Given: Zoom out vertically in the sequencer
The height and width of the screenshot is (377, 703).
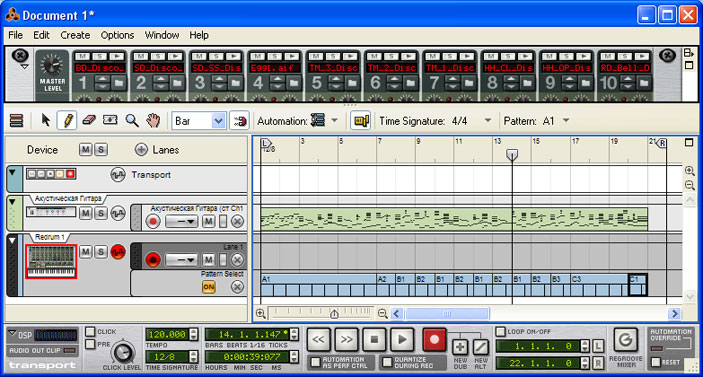Looking at the screenshot, I should pos(690,185).
